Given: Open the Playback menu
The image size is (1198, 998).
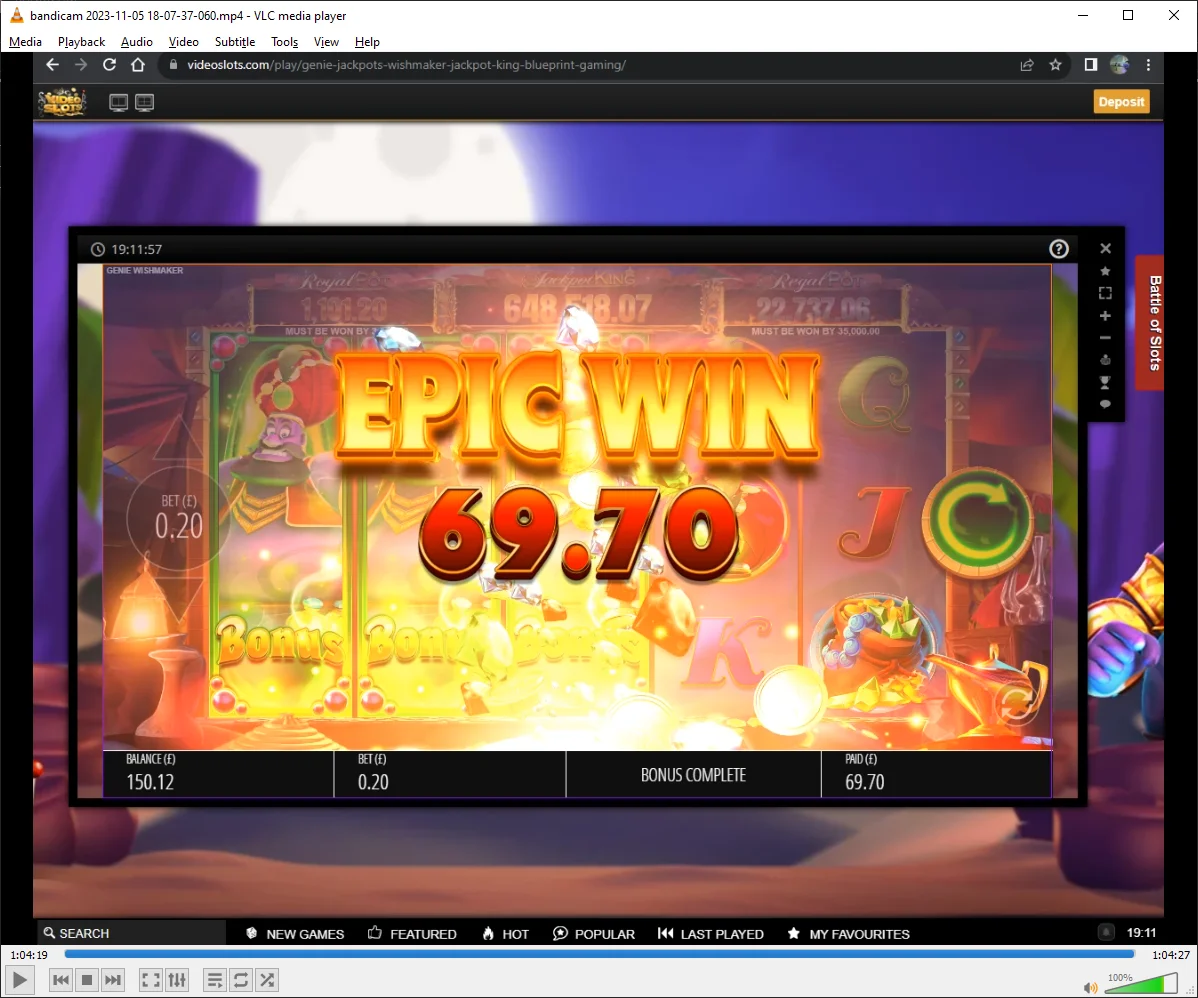Looking at the screenshot, I should 81,42.
